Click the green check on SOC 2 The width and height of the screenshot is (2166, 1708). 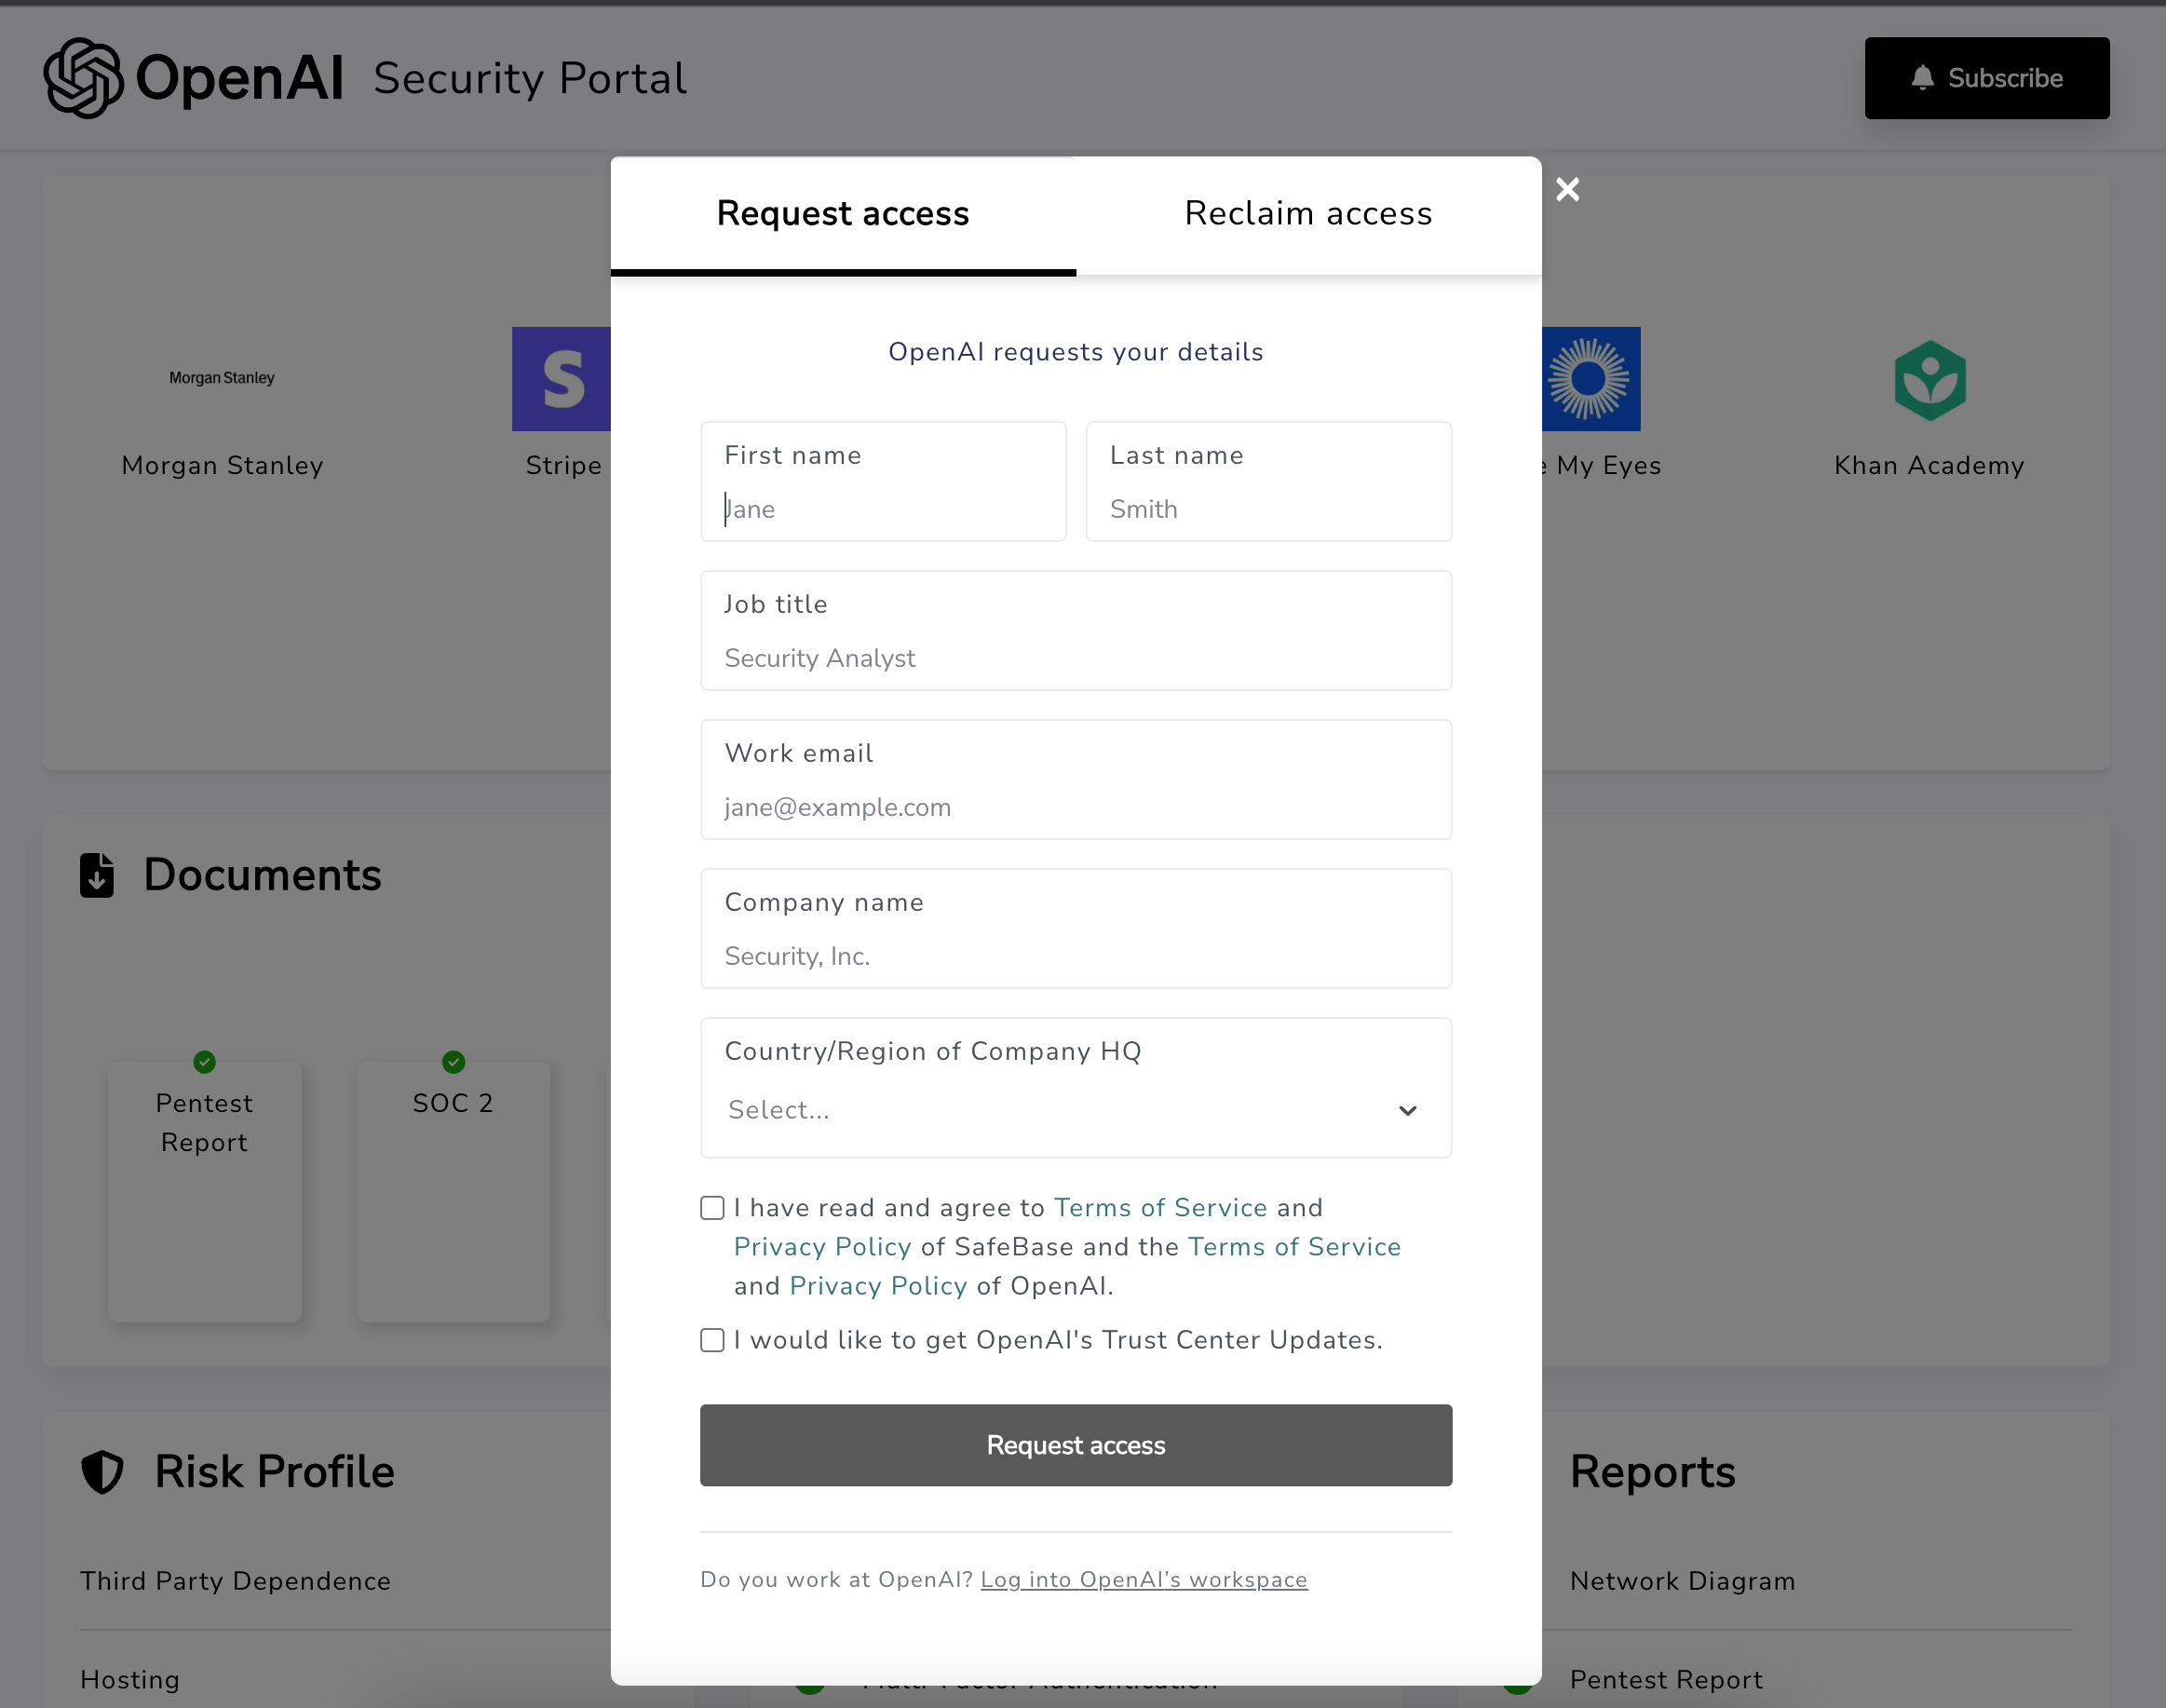453,1061
